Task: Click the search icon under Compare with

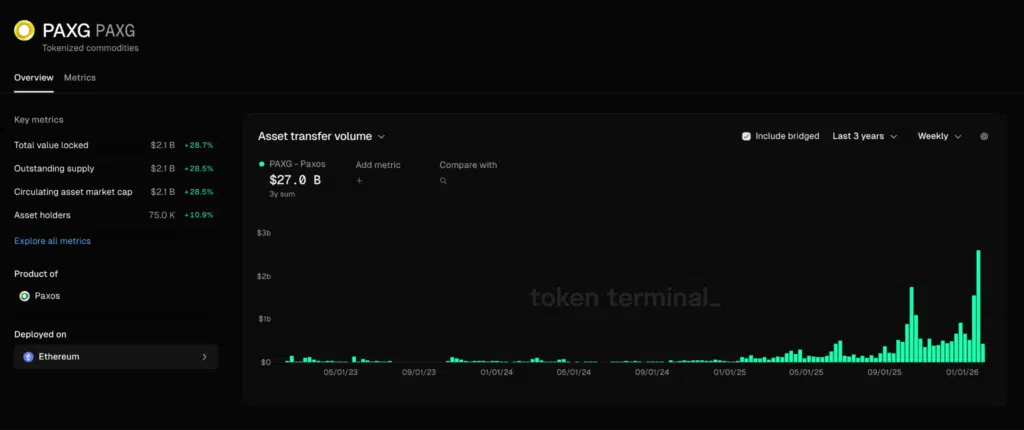Action: pyautogui.click(x=443, y=181)
